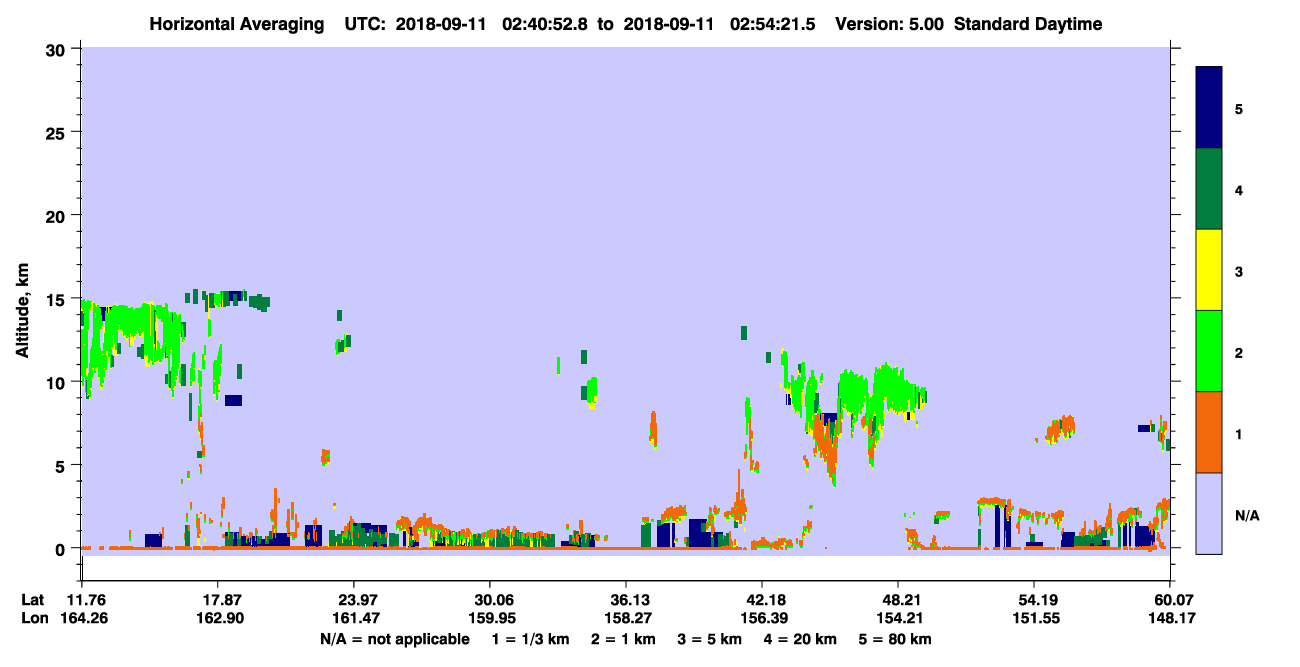Click the y-axis tick label 30
The image size is (1300, 667).
pos(58,48)
